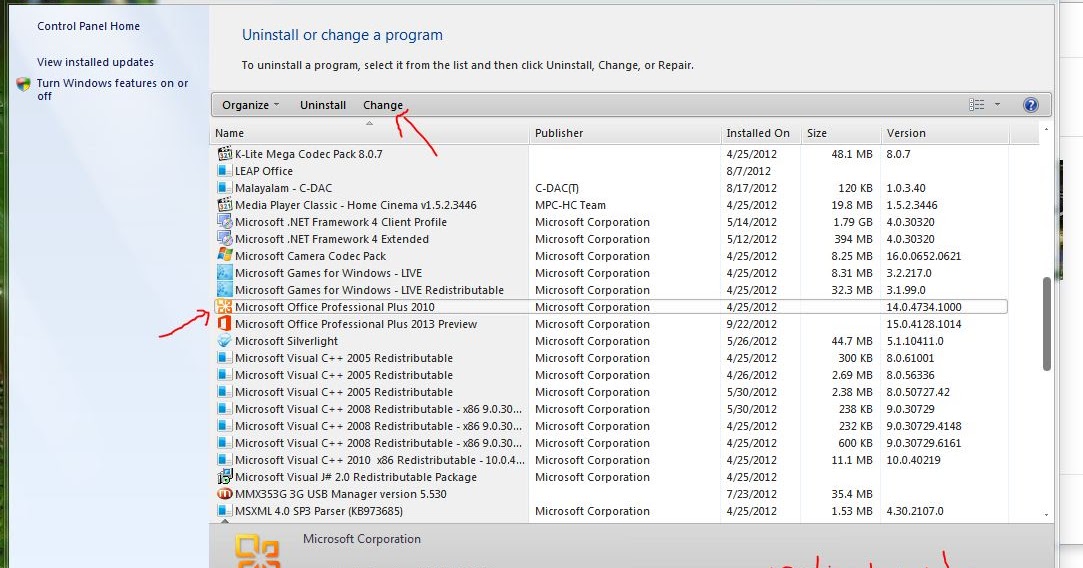Screen dimensions: 1083x568
Task: Click the .NET Framework 4 Extended icon
Action: tap(224, 238)
